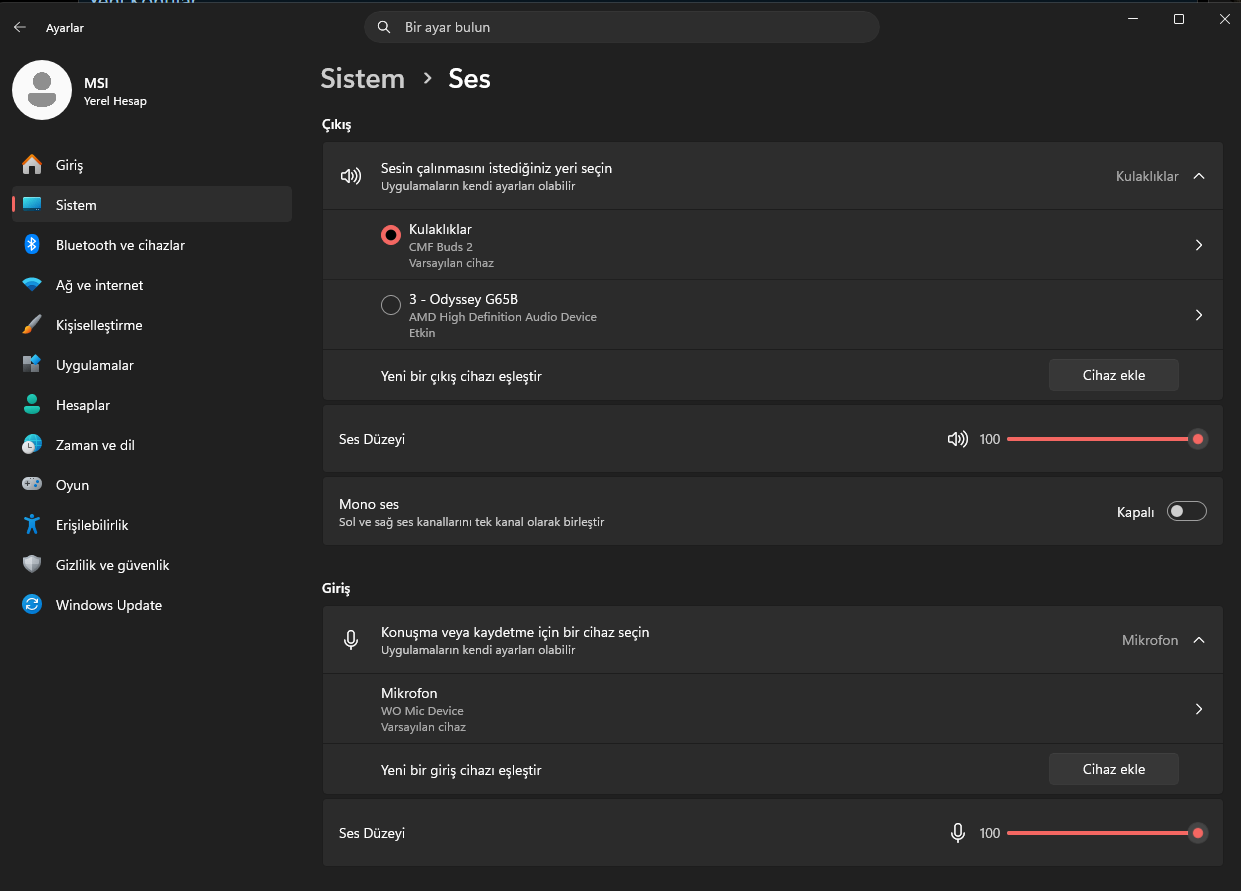Maximize the Ayarlar window

point(1179,19)
